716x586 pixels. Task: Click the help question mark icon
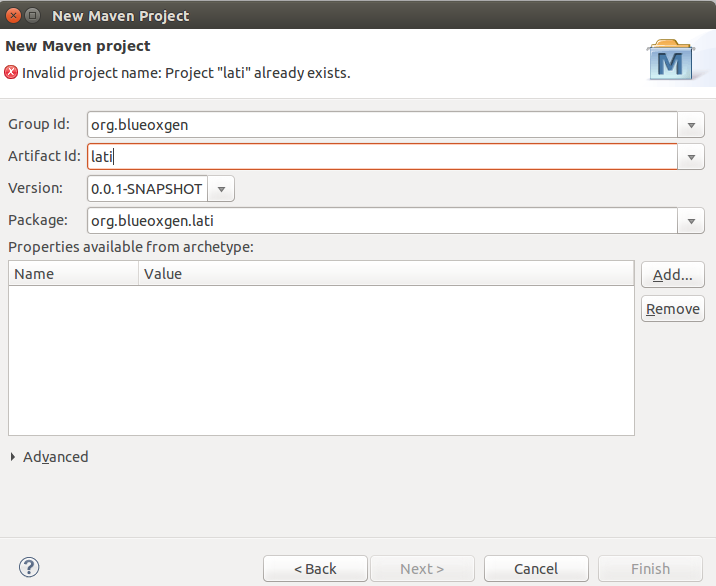pos(29,568)
